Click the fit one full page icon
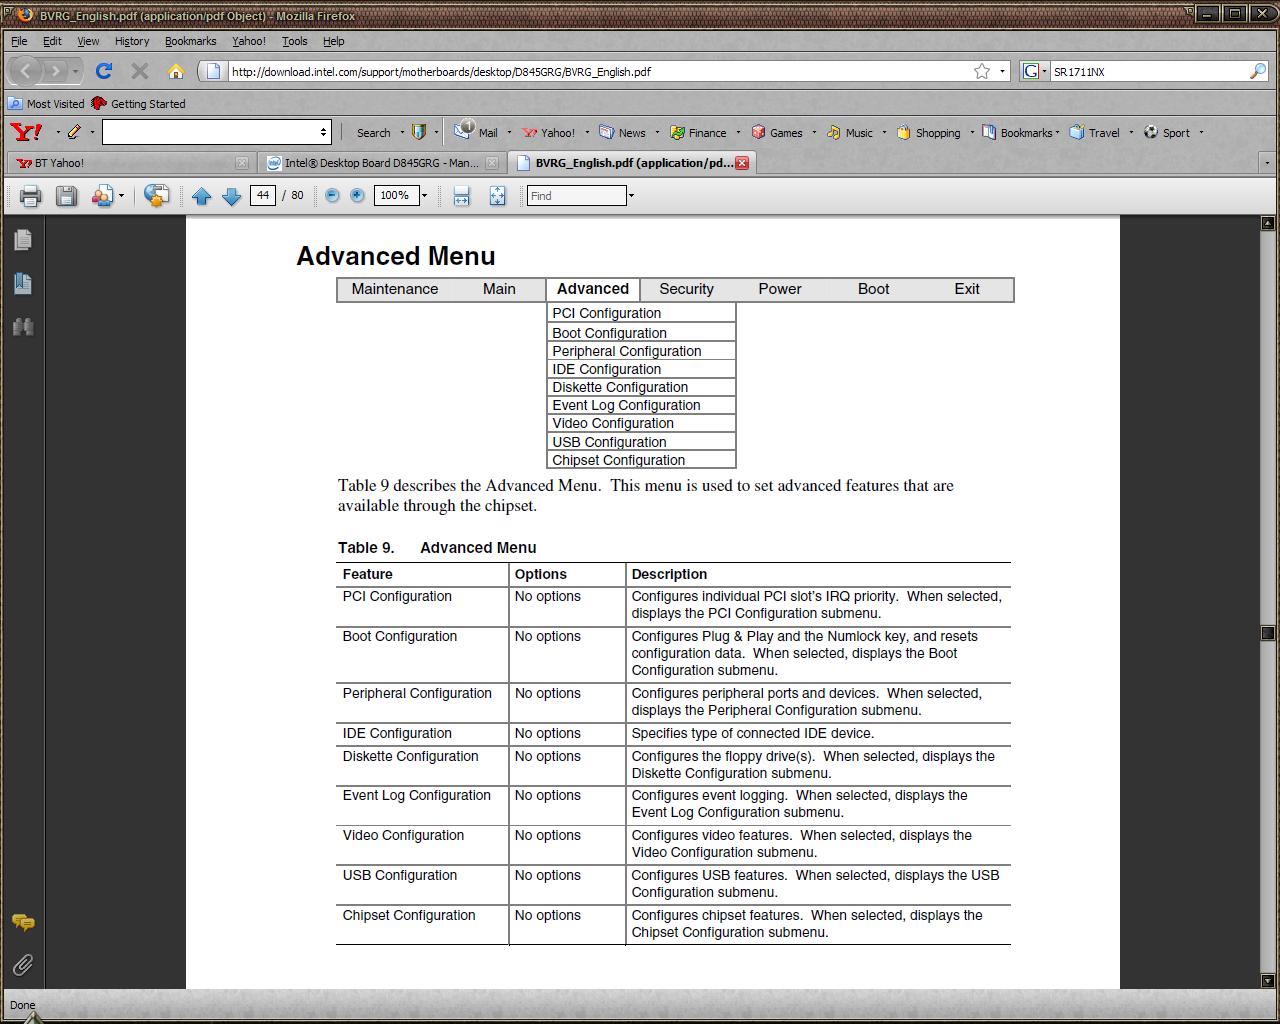This screenshot has height=1024, width=1280. tap(497, 196)
